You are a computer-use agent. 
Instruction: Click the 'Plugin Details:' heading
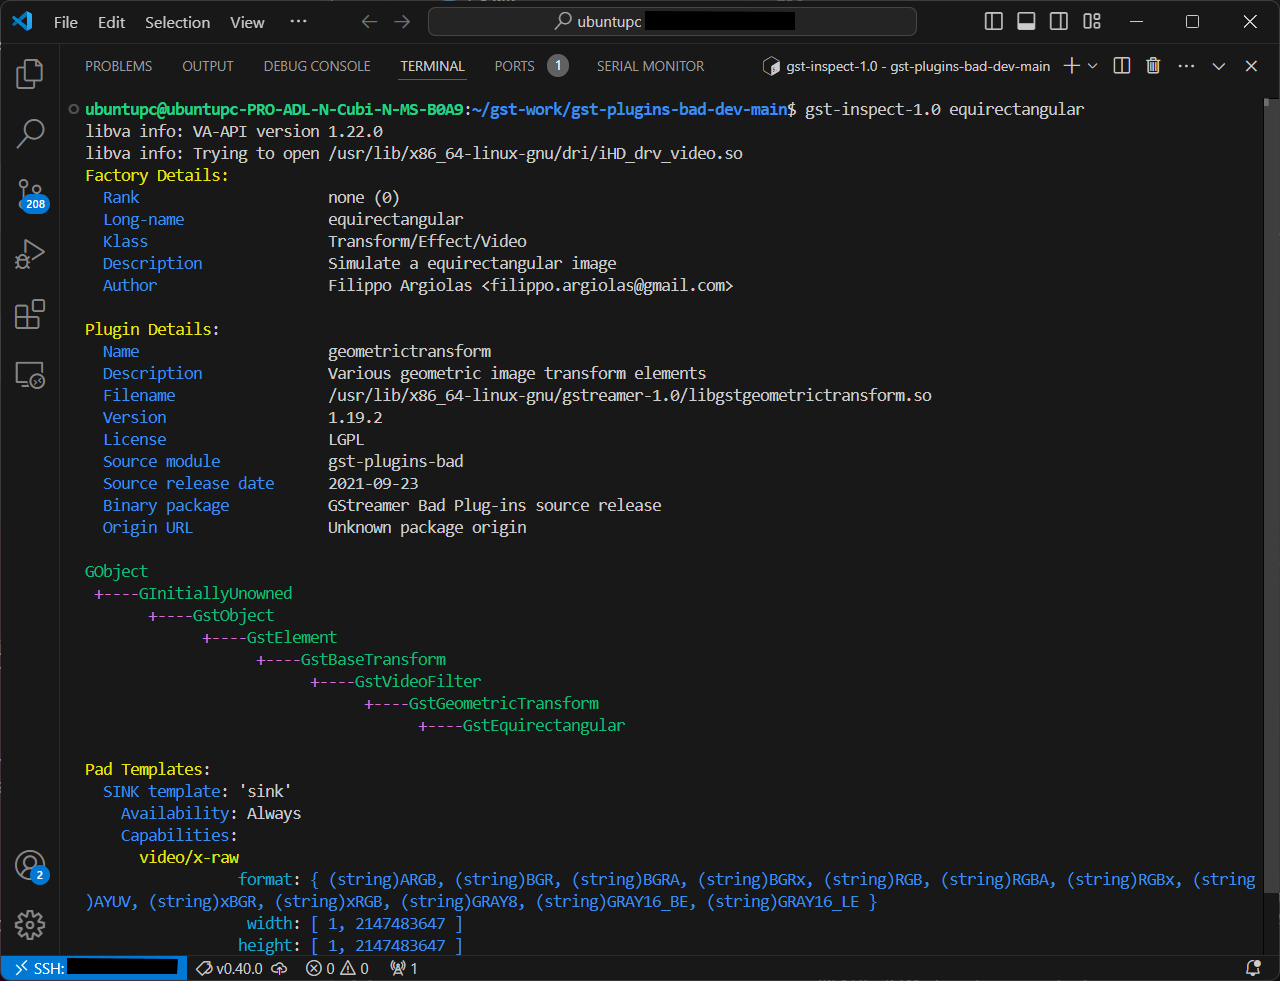tap(152, 329)
